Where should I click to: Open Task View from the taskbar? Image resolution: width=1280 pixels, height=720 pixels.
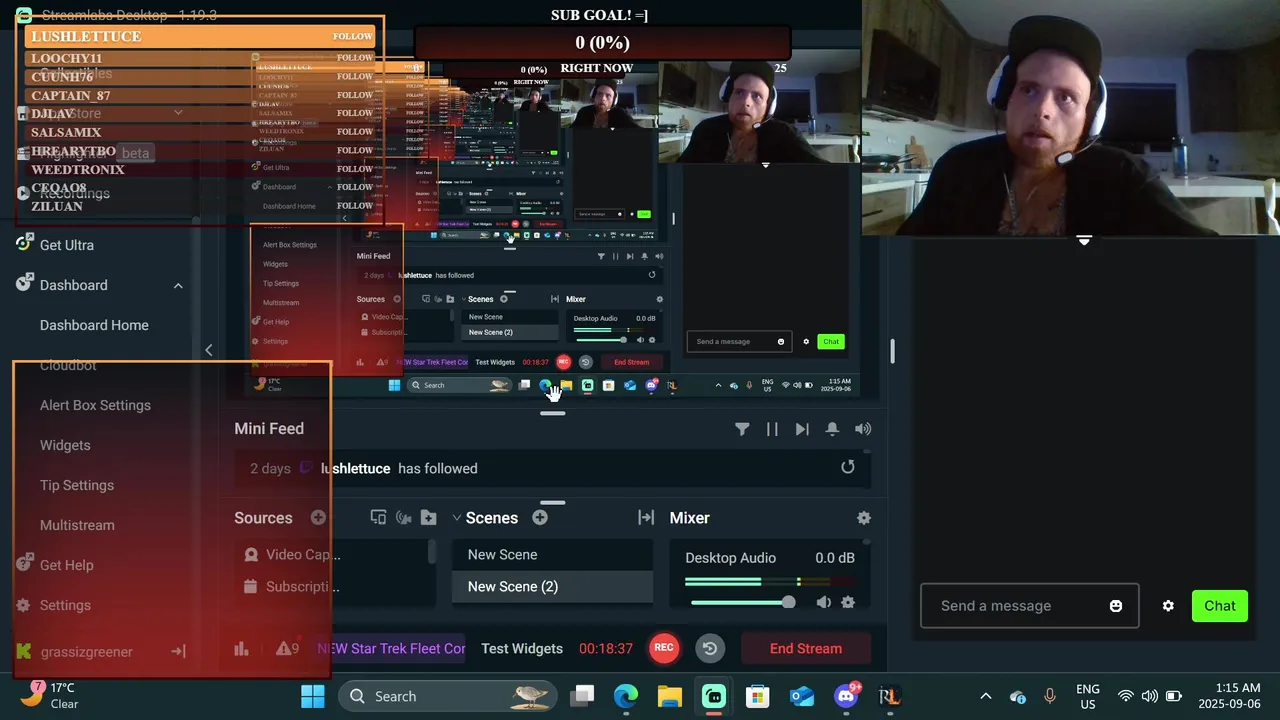coord(582,696)
